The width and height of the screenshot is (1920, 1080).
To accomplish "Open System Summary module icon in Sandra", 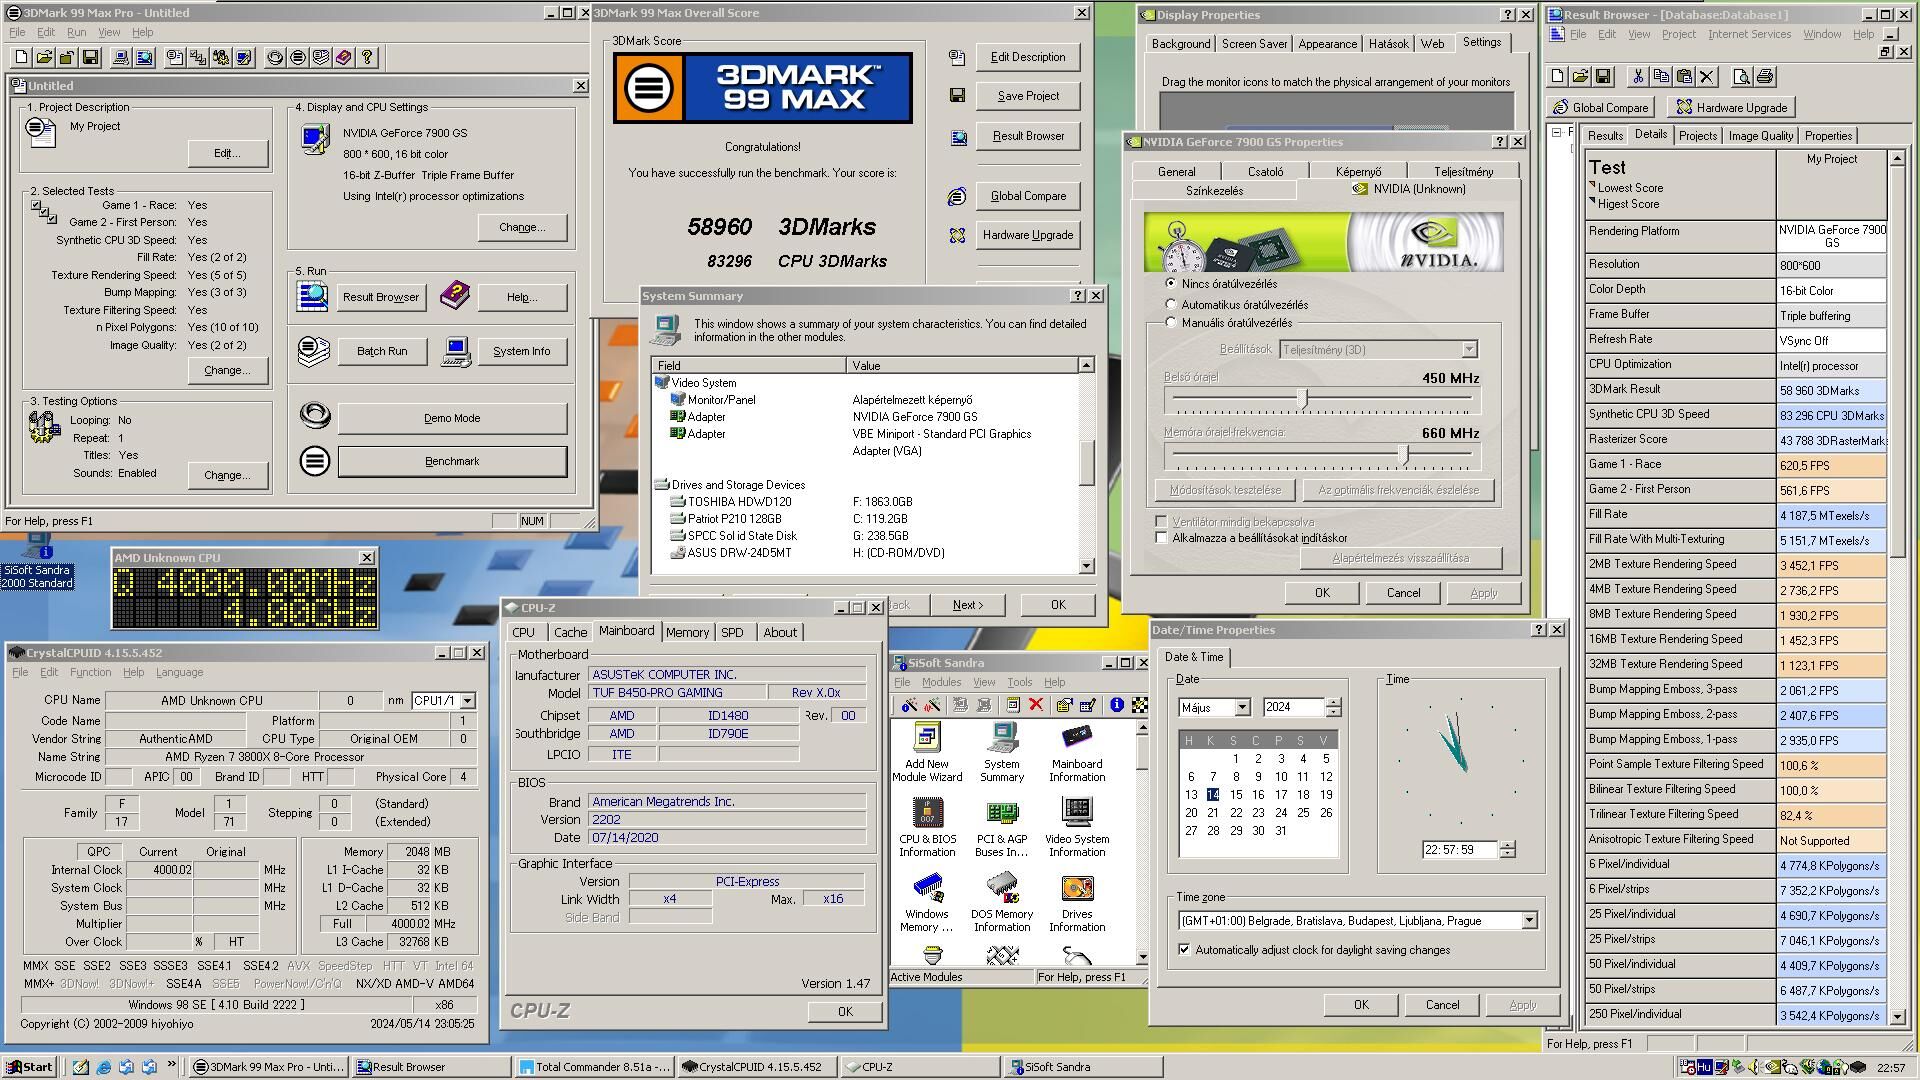I will coord(1001,753).
